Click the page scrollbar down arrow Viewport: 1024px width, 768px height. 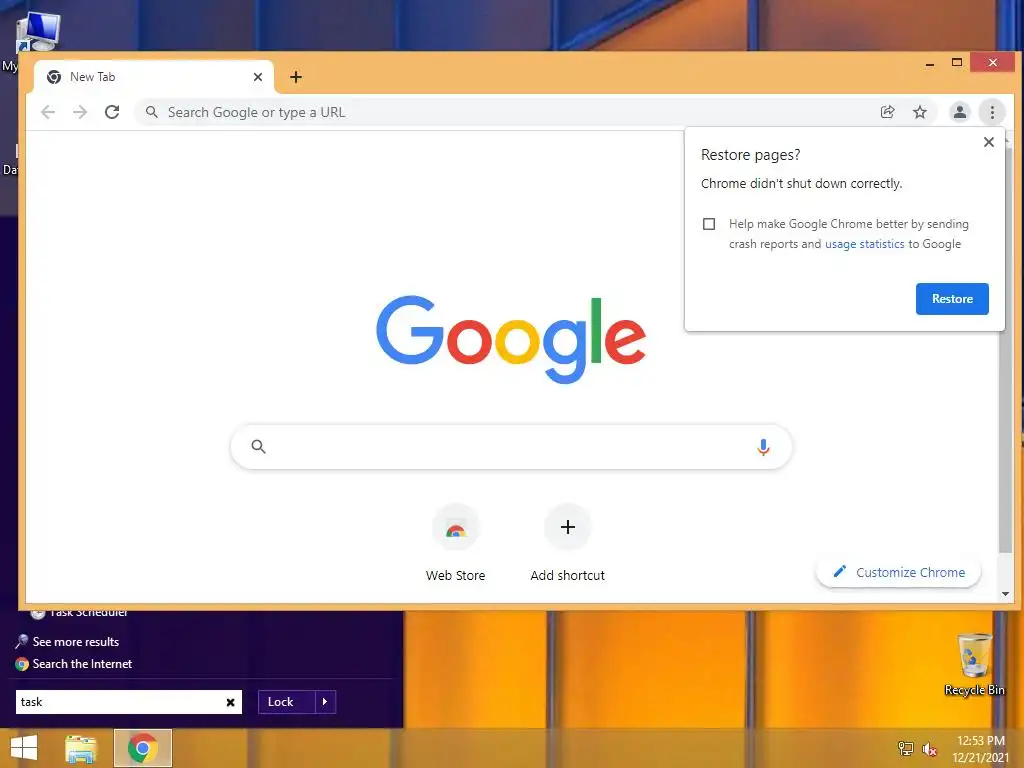coord(1005,594)
